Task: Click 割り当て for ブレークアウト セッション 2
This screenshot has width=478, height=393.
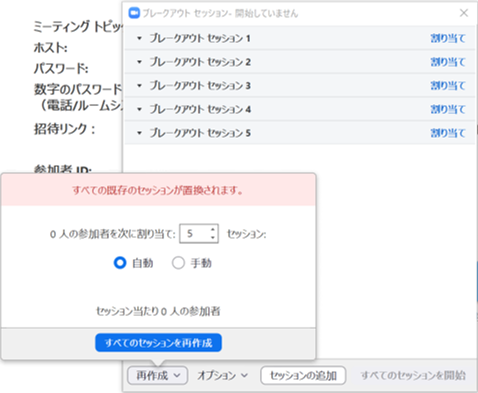Action: point(448,62)
